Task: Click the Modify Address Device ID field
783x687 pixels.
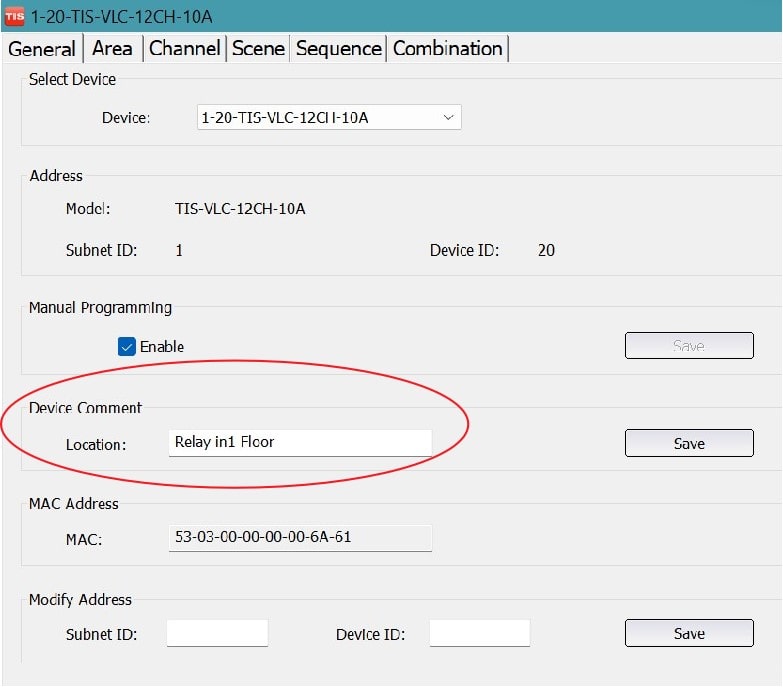Action: pos(479,633)
